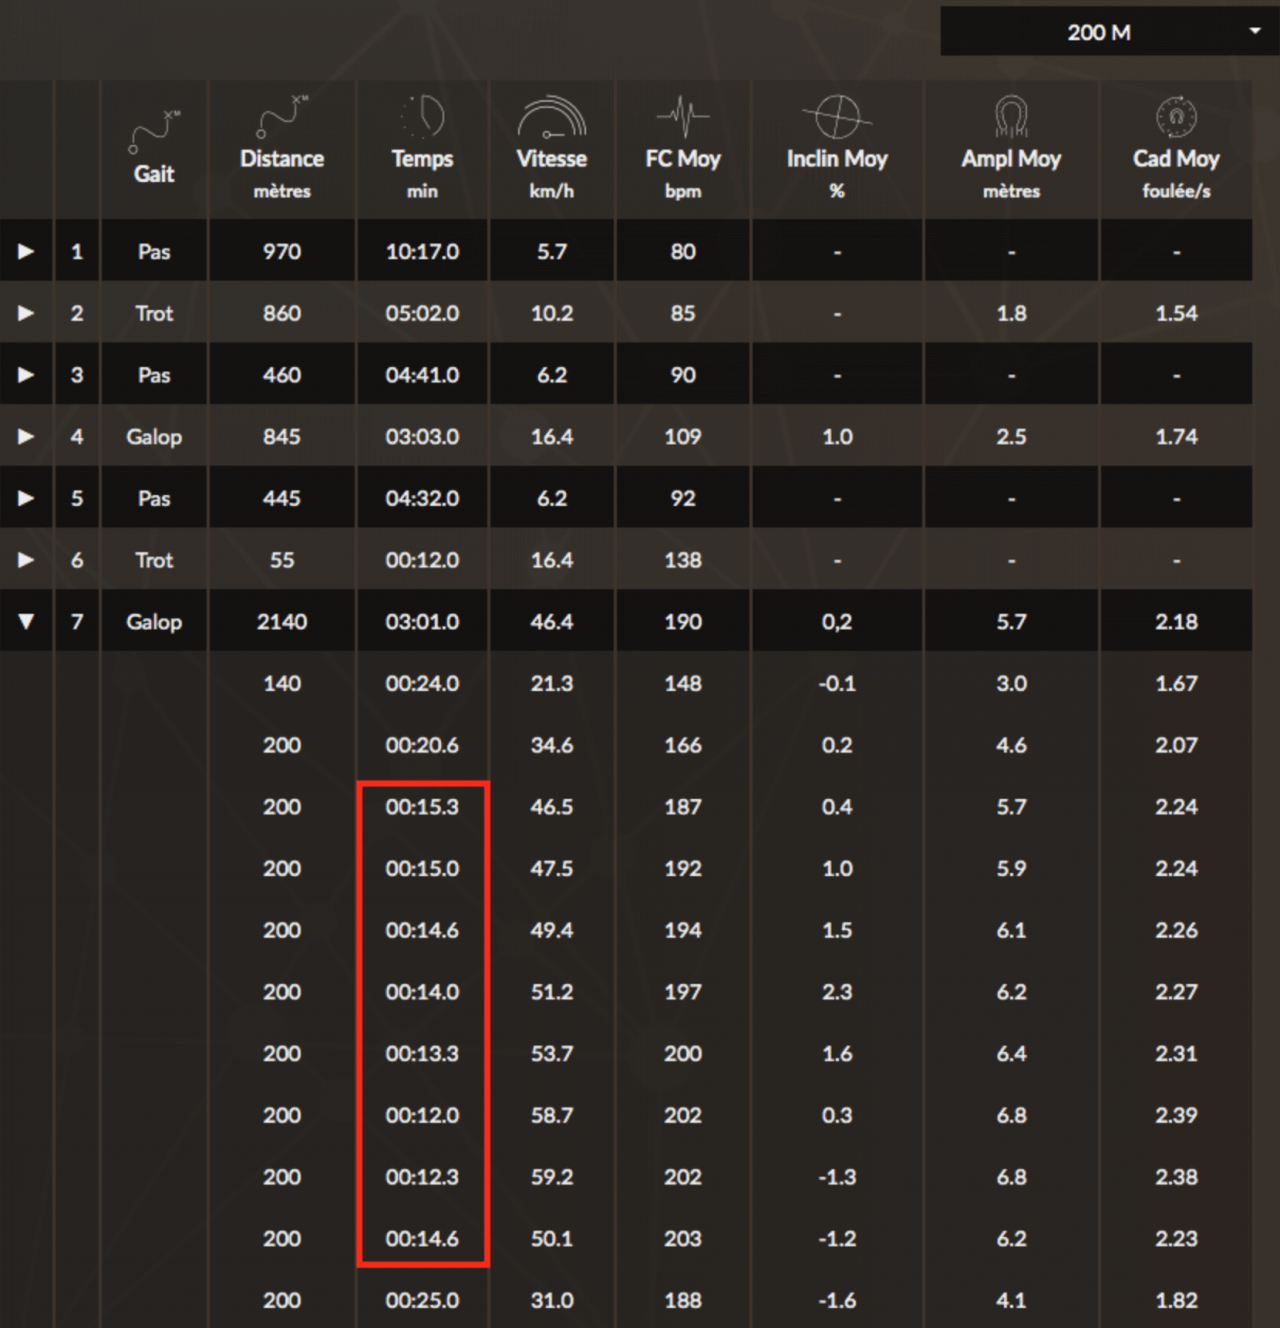
Task: Click the Vitesse column header label
Action: click(x=552, y=159)
